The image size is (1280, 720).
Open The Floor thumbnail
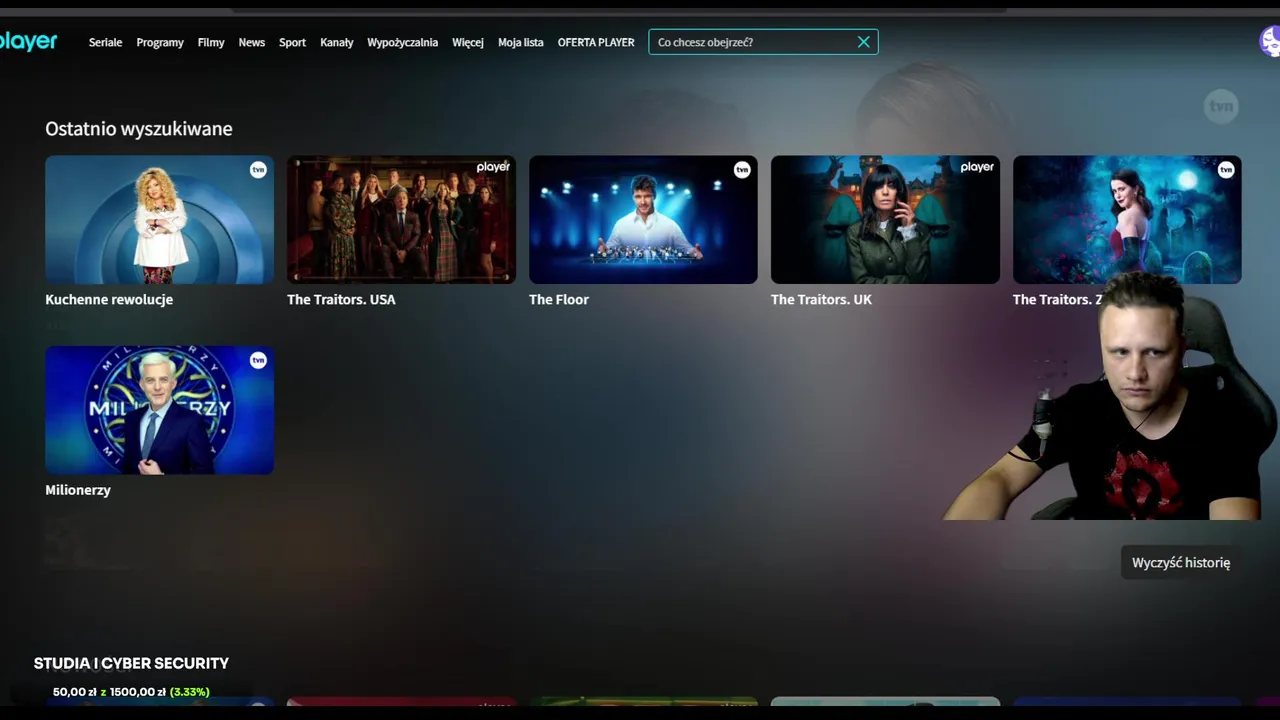point(643,219)
